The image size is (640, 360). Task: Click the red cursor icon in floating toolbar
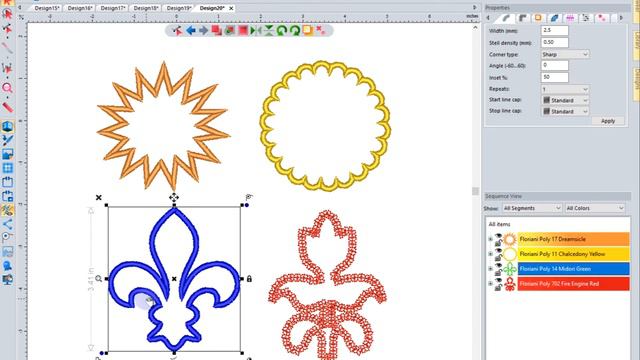coord(177,31)
